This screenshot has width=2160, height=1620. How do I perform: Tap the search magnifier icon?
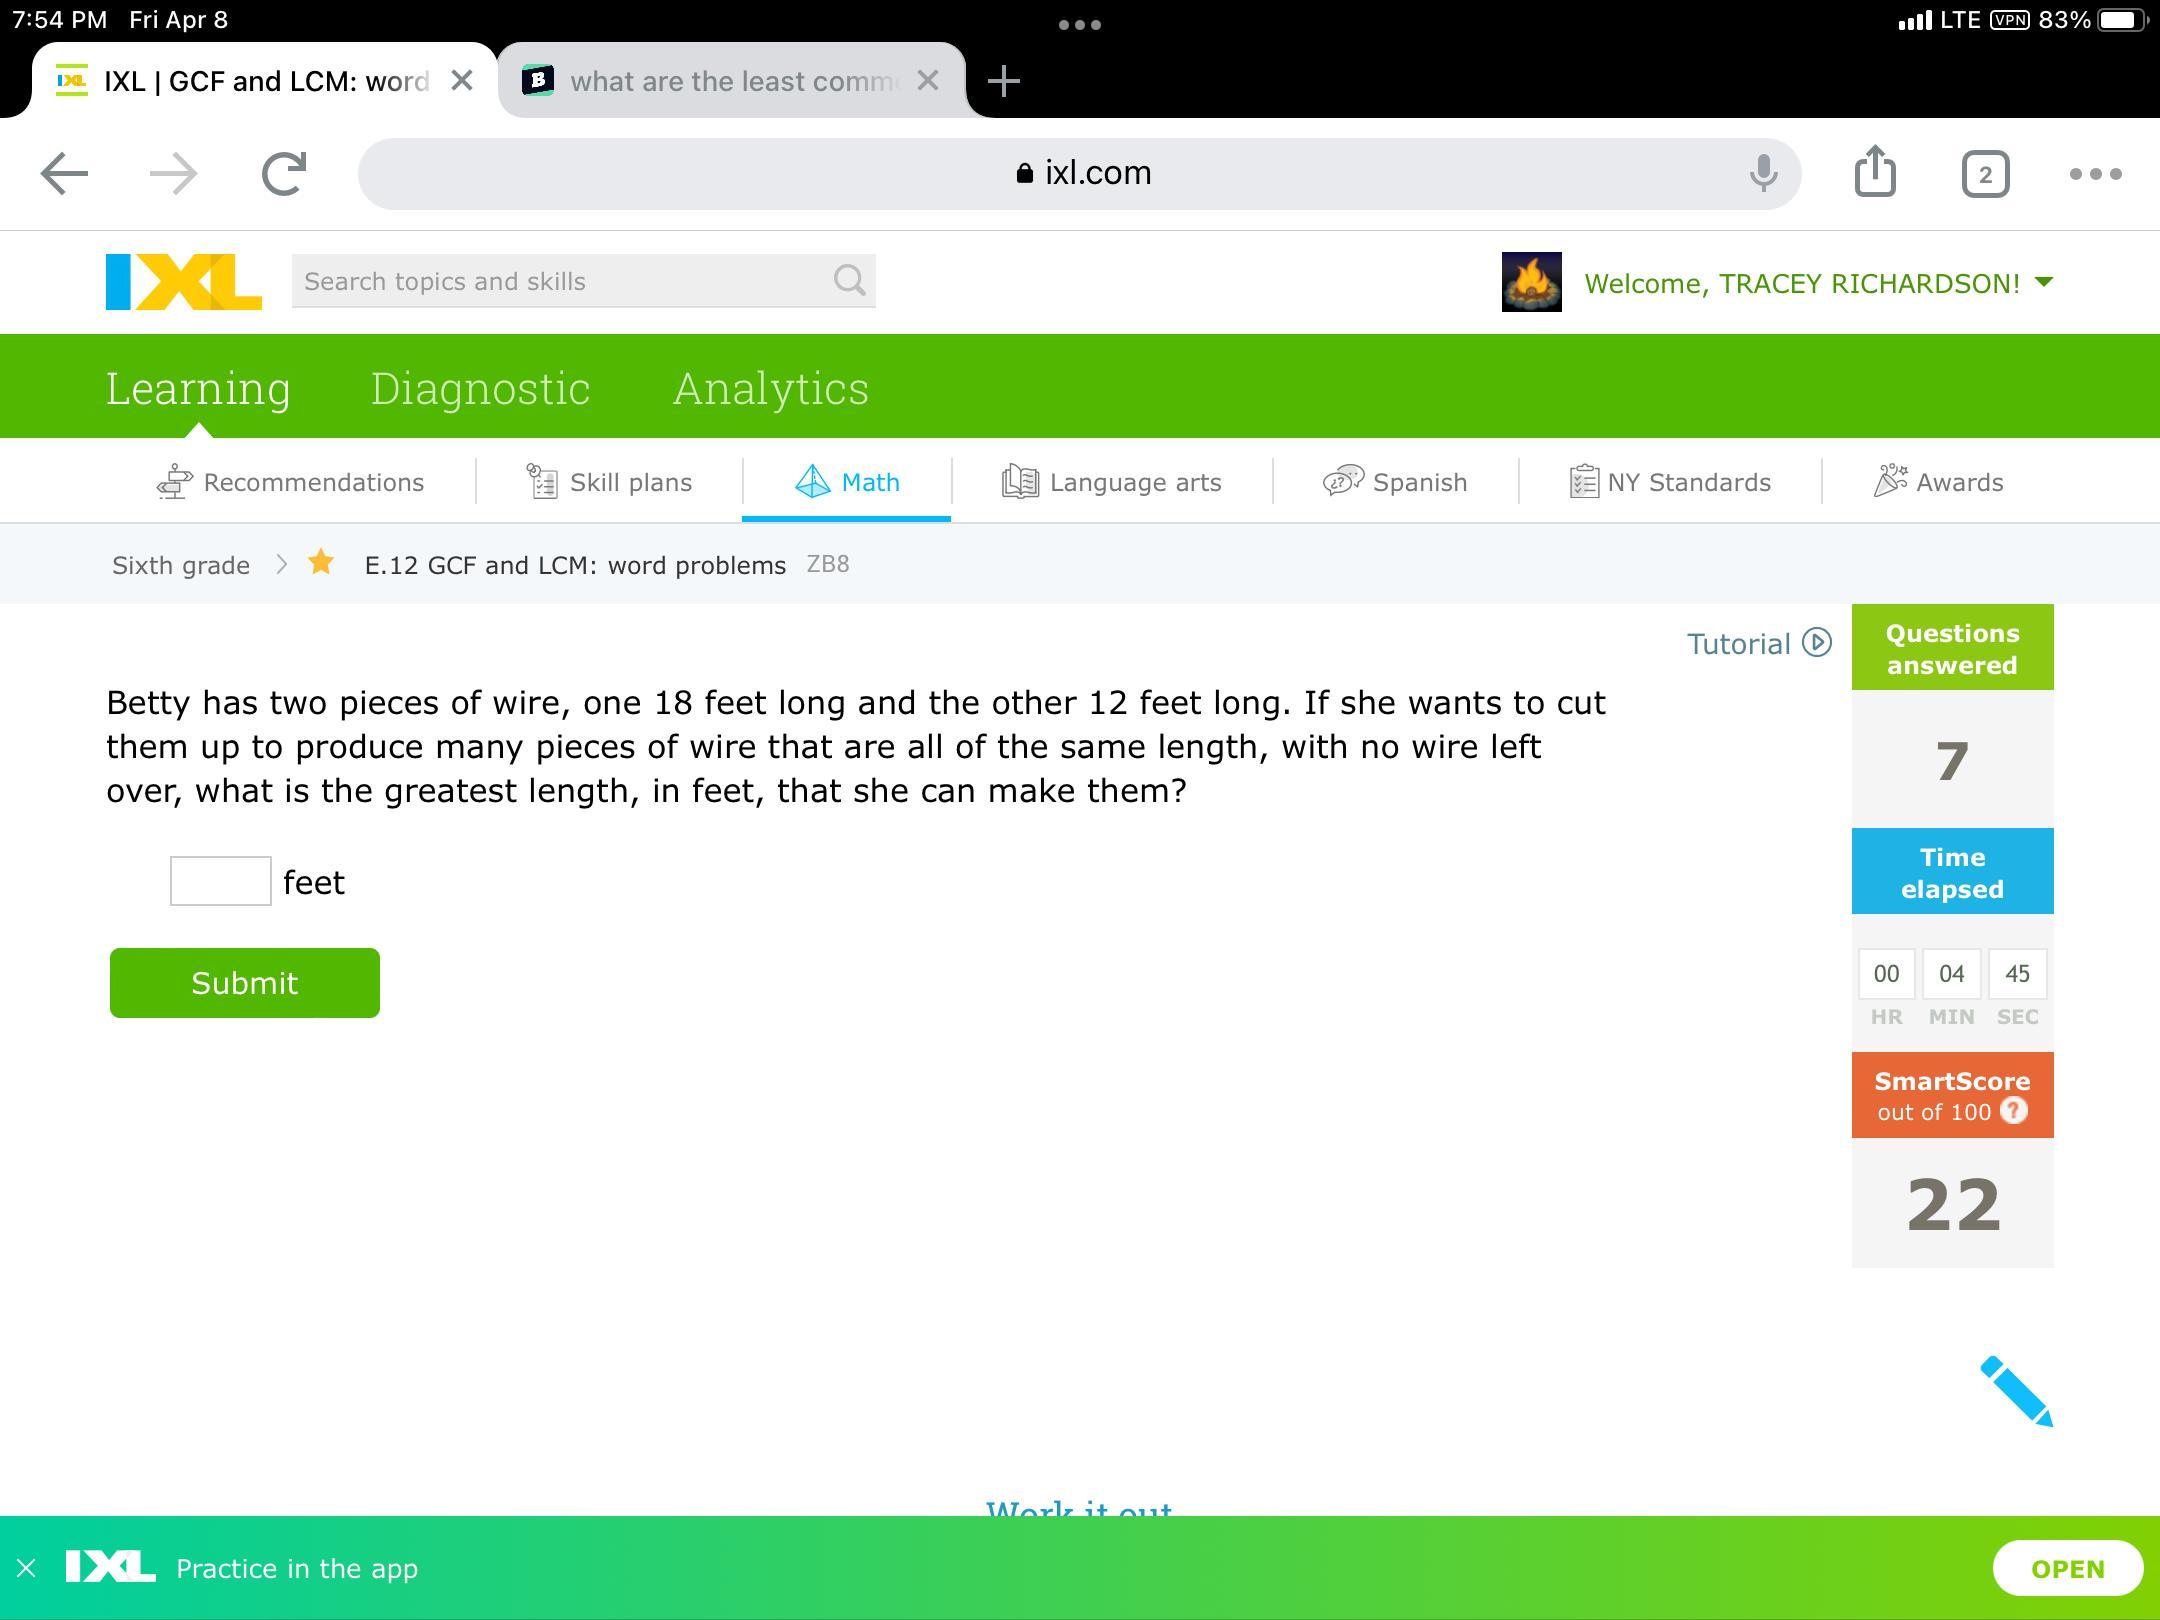click(x=849, y=281)
